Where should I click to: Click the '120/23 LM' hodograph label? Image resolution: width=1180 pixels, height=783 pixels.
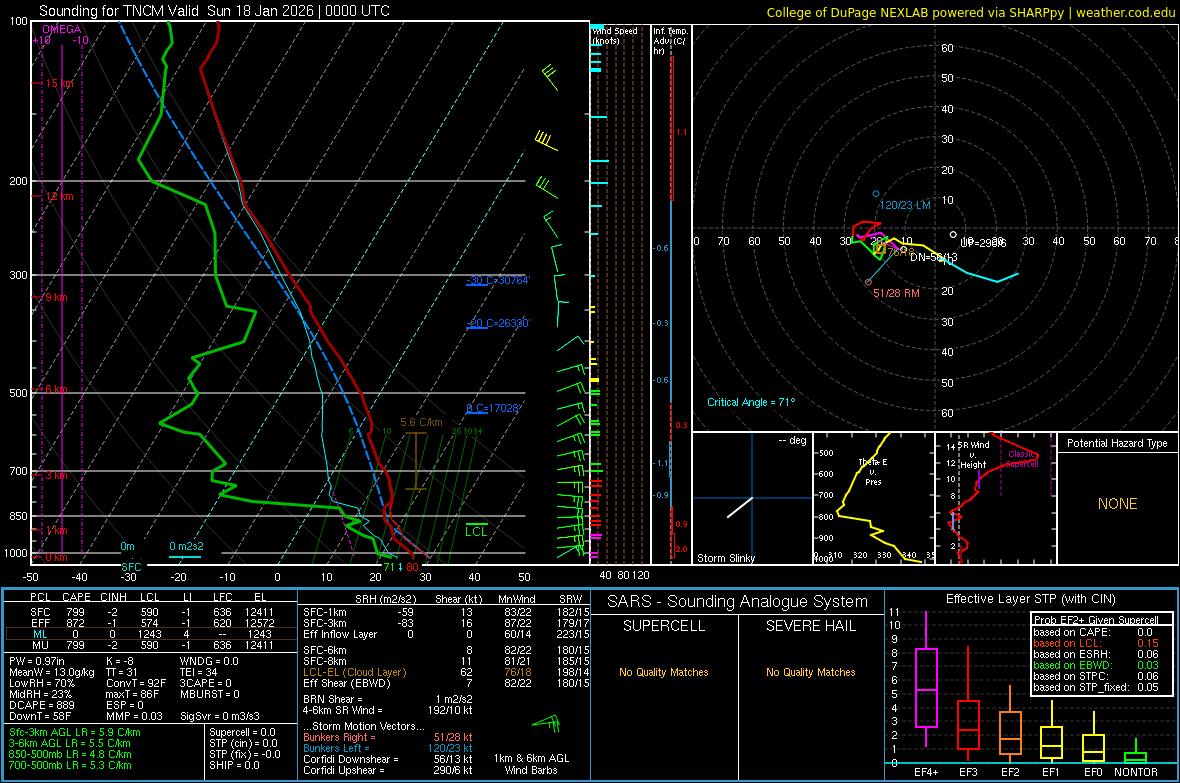coord(905,205)
